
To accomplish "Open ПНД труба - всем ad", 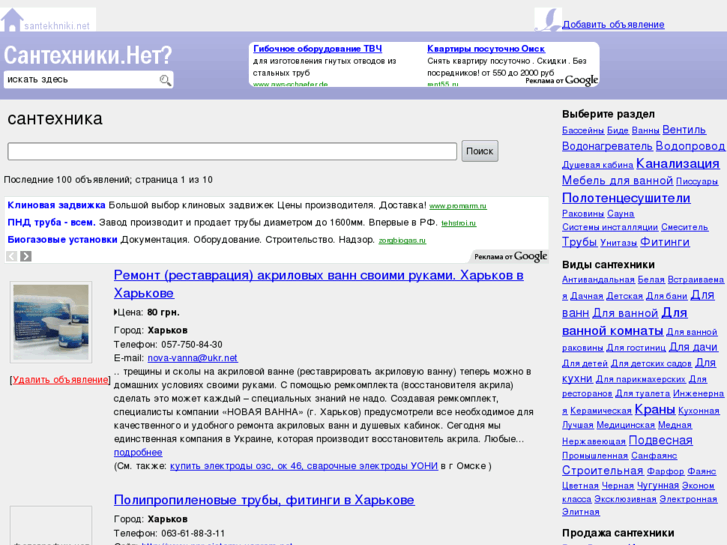I will 51,223.
